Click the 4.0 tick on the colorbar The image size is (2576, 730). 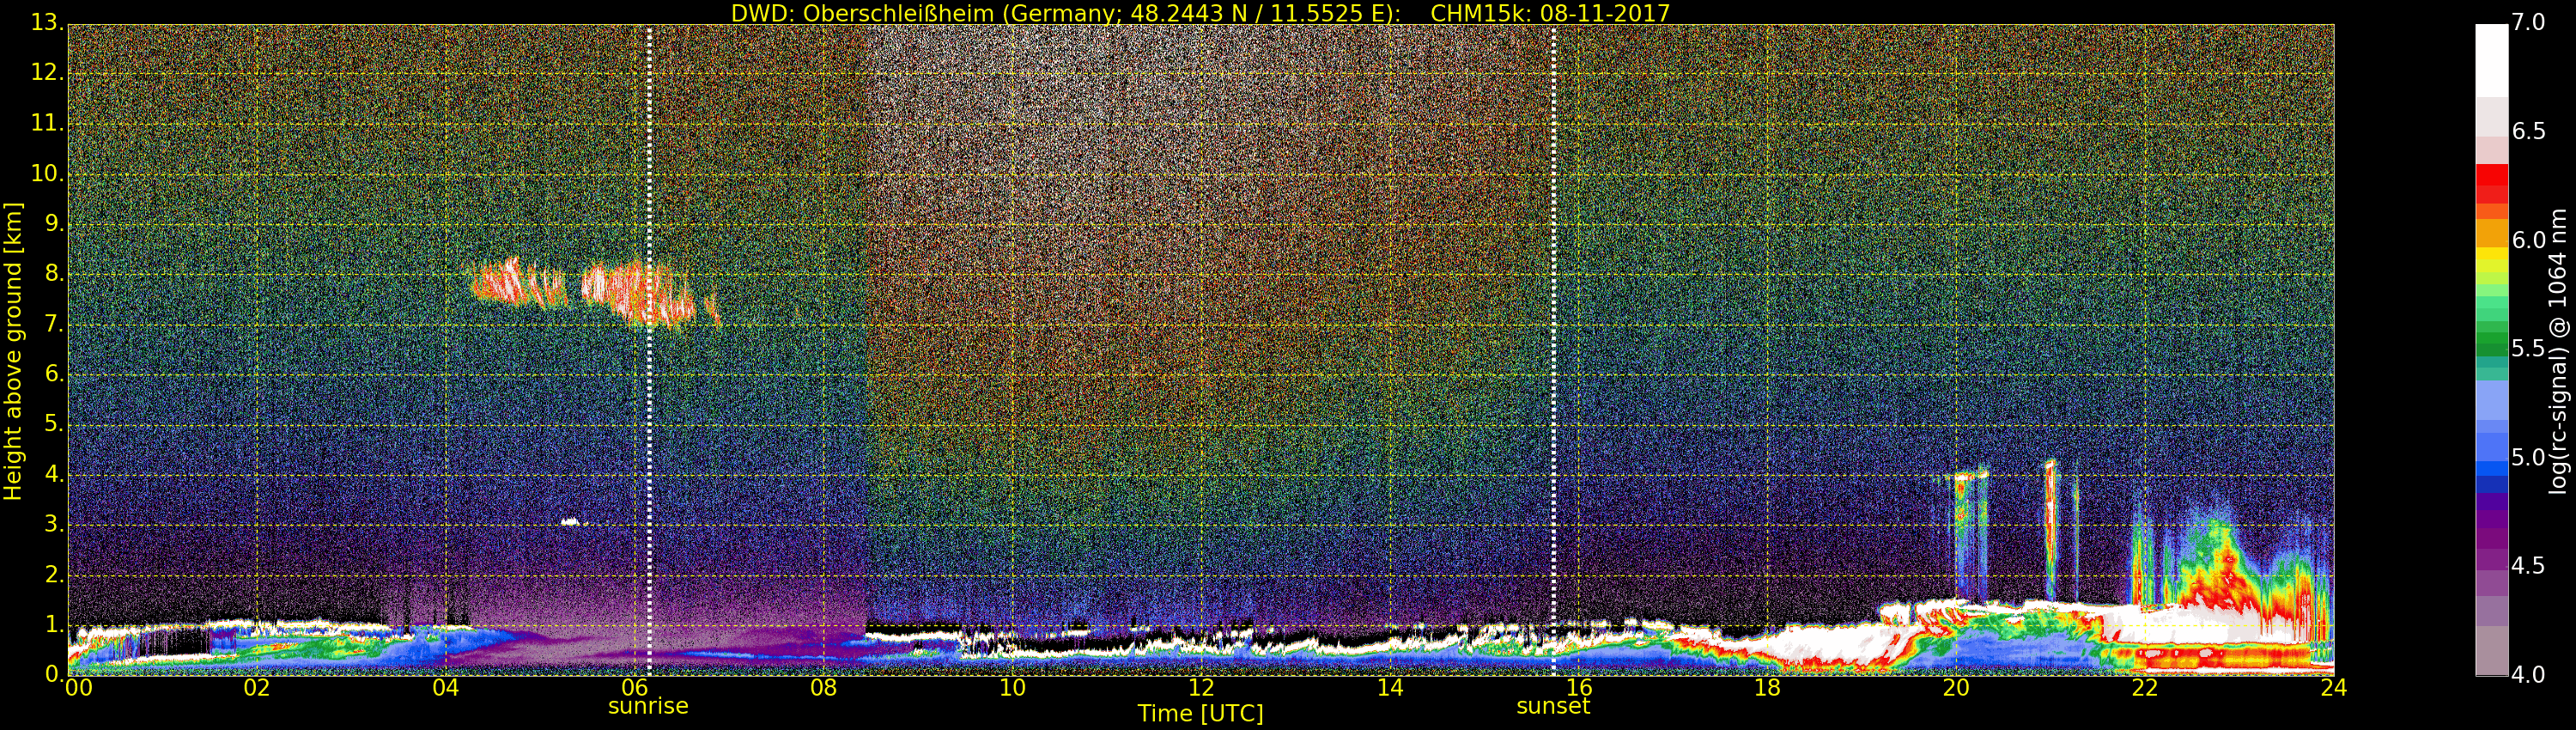pos(2528,675)
